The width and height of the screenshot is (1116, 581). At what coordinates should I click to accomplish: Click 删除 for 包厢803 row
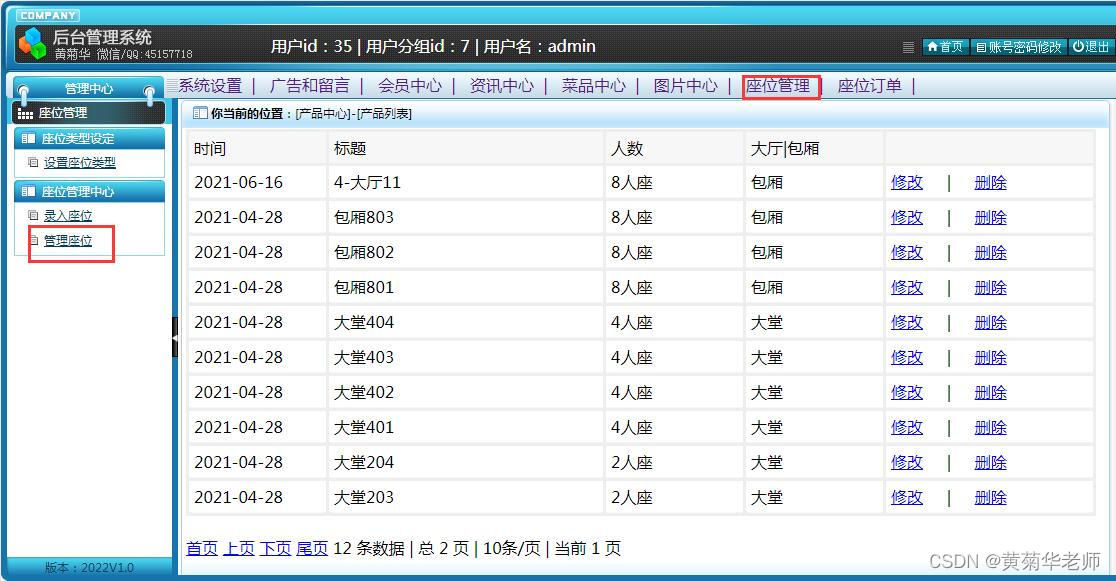[990, 217]
